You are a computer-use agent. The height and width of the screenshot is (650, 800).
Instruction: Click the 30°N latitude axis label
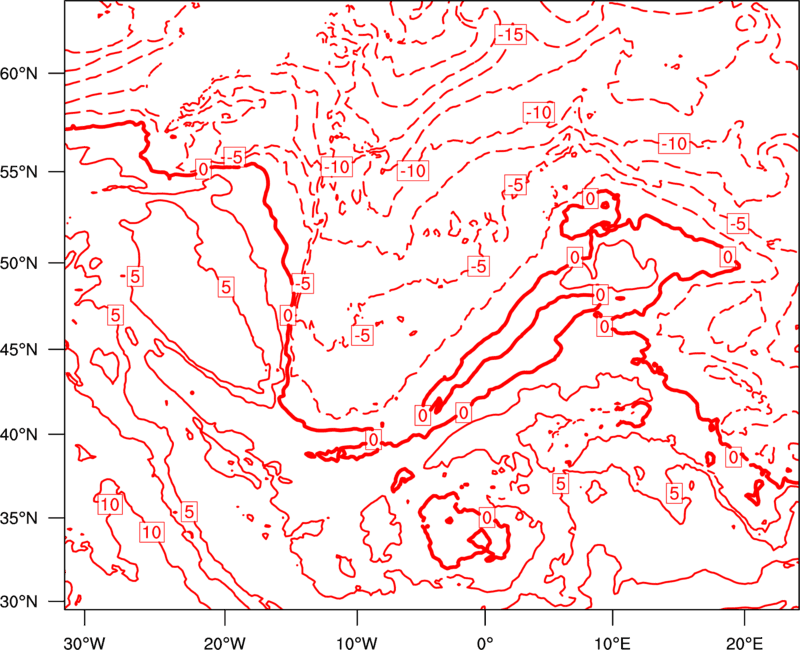coord(19,602)
